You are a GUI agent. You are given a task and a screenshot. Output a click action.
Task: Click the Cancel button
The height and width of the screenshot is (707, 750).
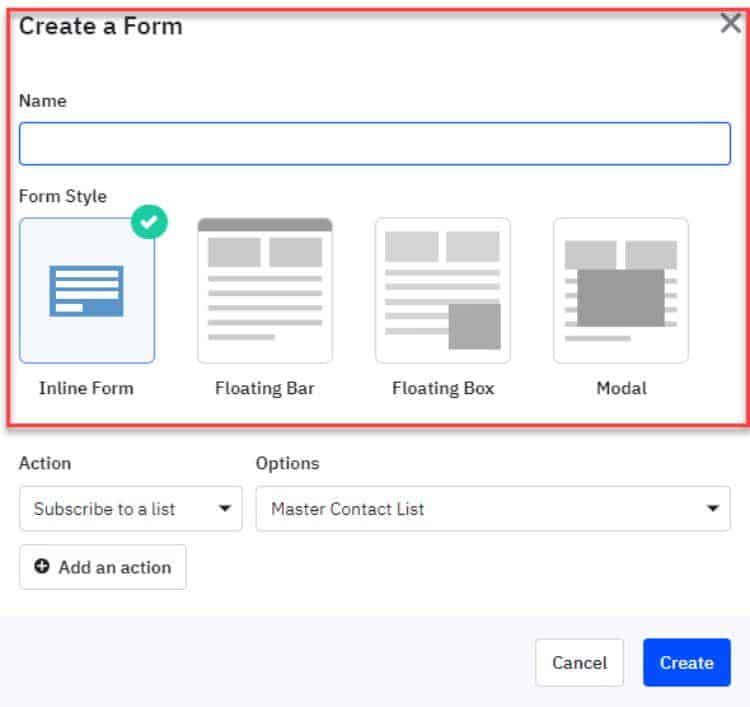tap(579, 663)
